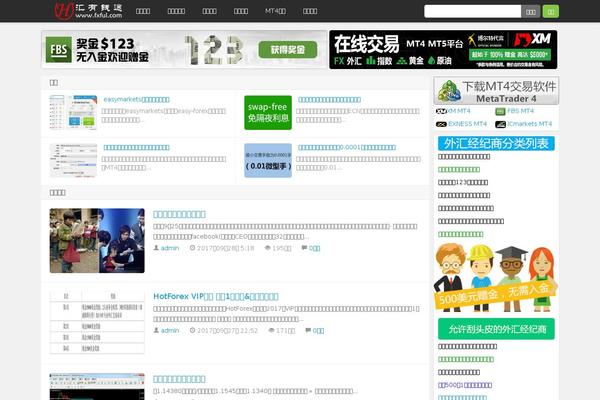Image resolution: width=600 pixels, height=400 pixels.
Task: Open the MT4 item in the top navigation
Action: coord(275,11)
